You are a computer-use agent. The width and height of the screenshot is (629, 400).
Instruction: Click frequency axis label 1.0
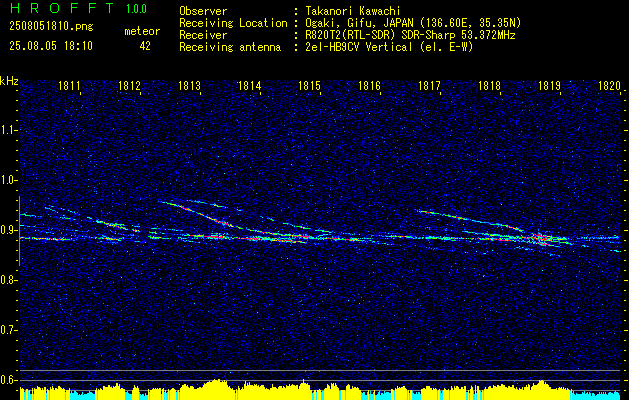coord(8,181)
